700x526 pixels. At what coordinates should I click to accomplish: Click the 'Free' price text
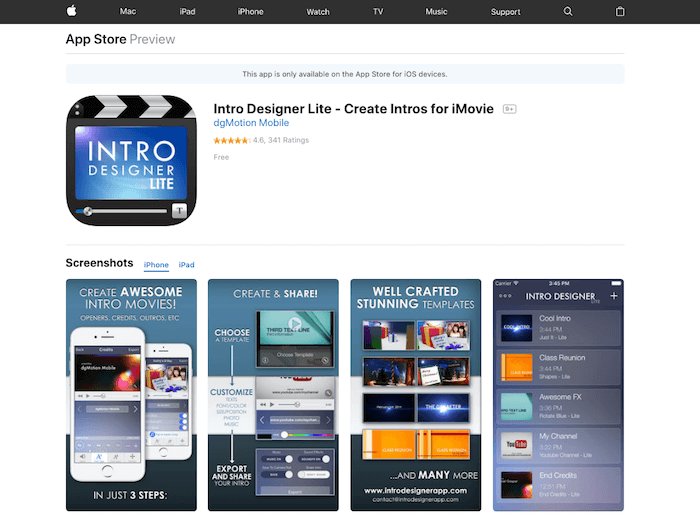[x=221, y=157]
